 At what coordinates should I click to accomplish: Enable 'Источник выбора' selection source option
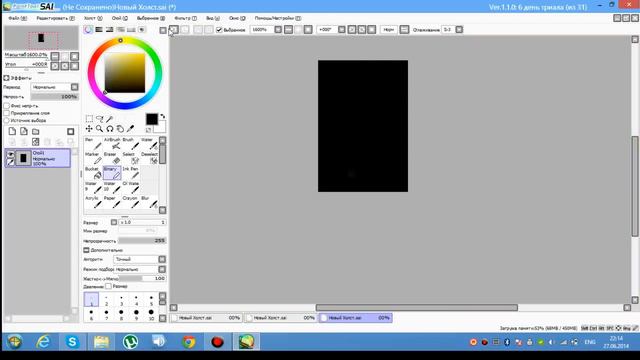click(7, 120)
